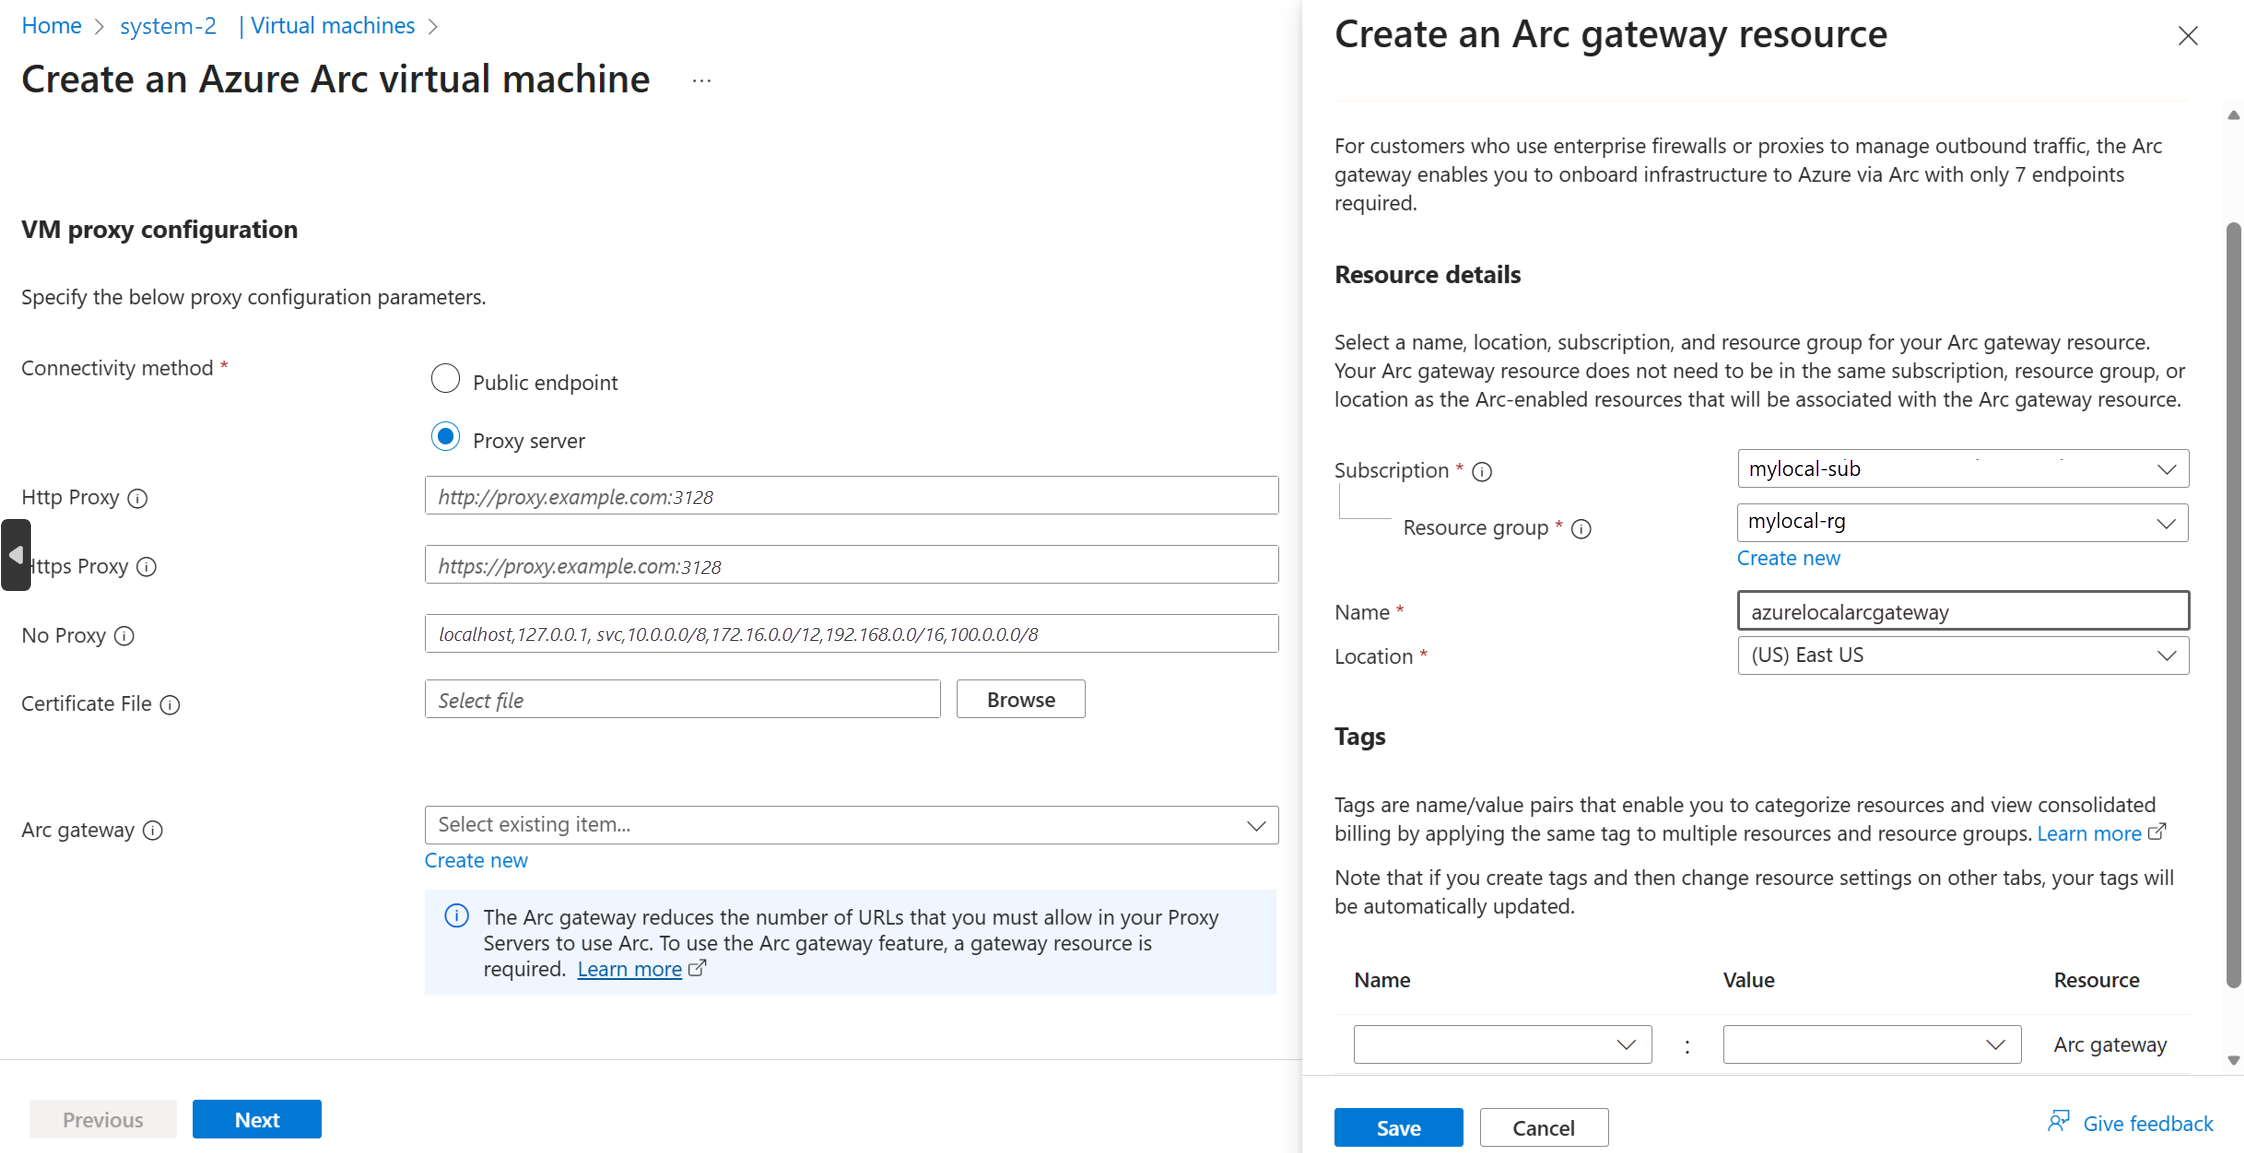Click the Http Proxy info icon
Screen dimensions: 2244x1153
click(x=138, y=498)
